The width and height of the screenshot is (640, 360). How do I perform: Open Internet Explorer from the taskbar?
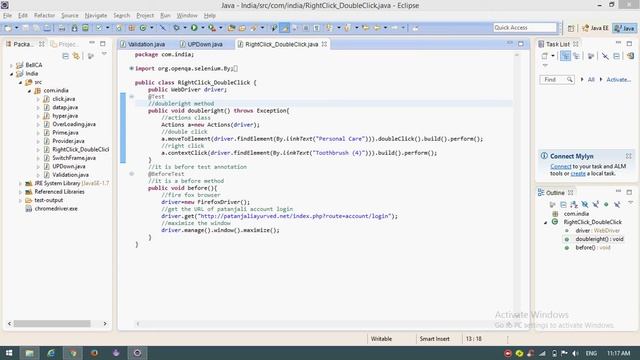coord(51,353)
